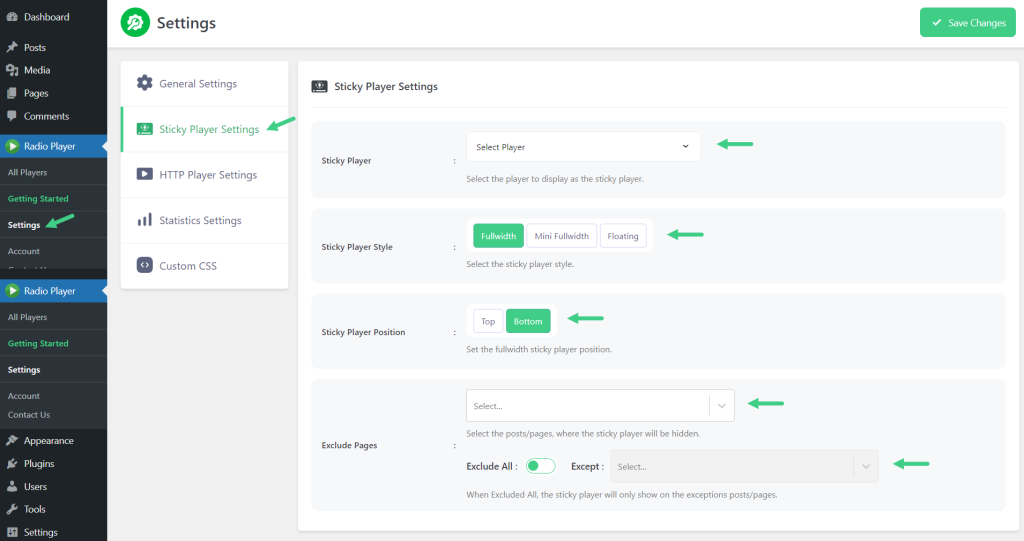Click the bottom Settings sliders icon
The height and width of the screenshot is (541, 1024).
click(12, 532)
